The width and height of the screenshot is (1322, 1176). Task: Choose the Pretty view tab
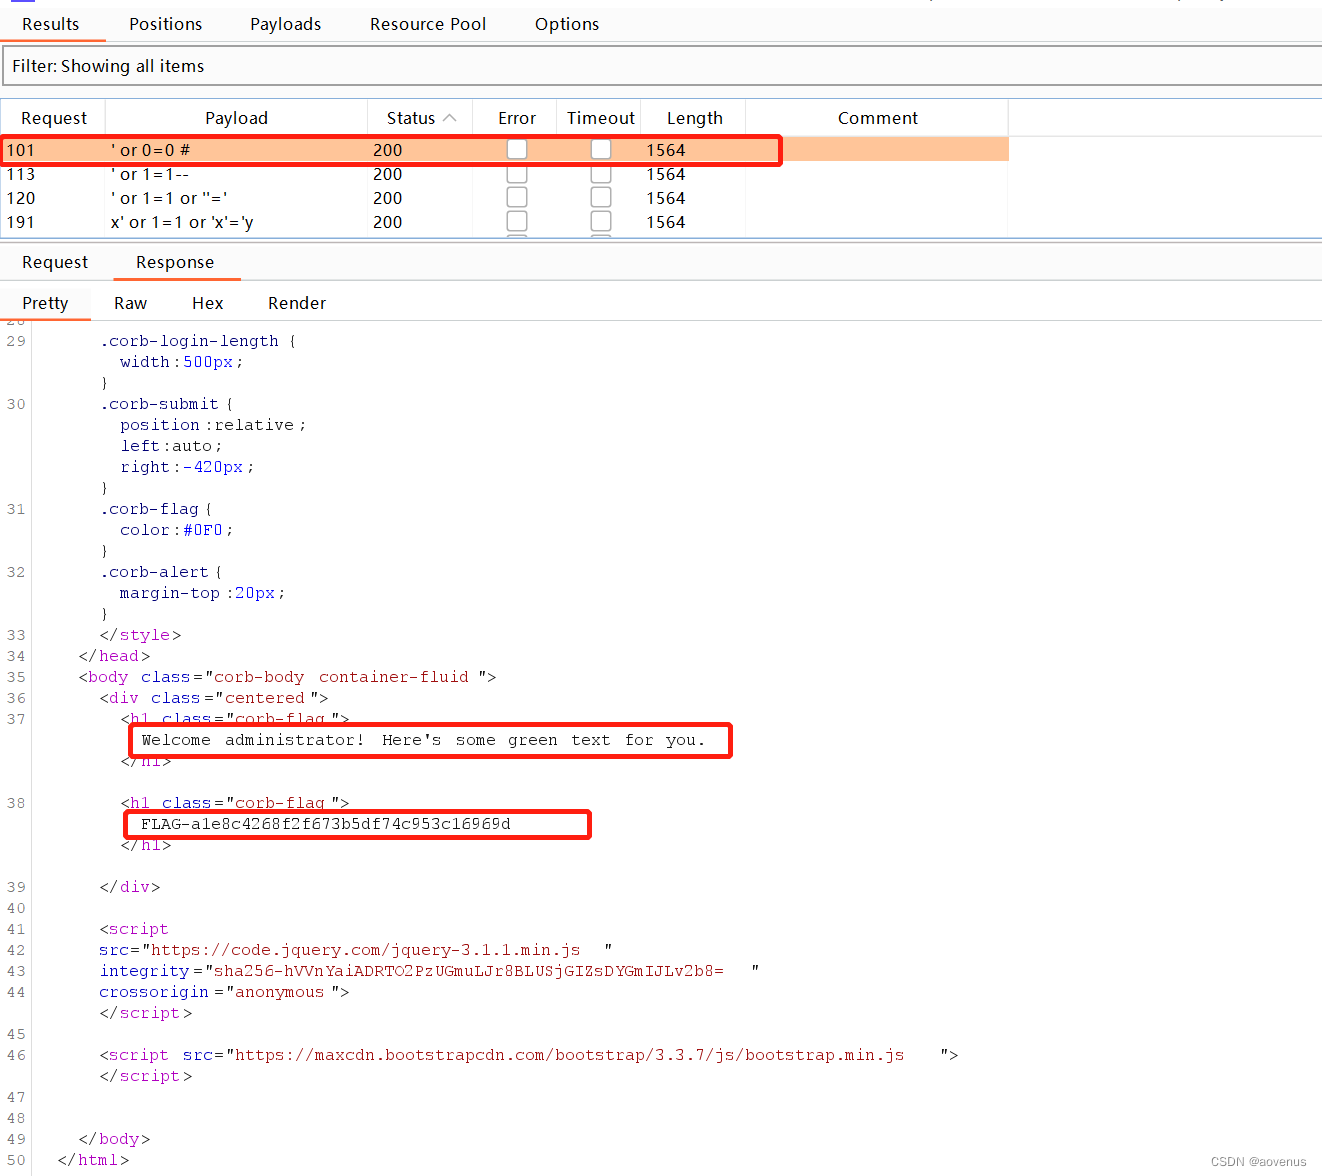[x=45, y=303]
